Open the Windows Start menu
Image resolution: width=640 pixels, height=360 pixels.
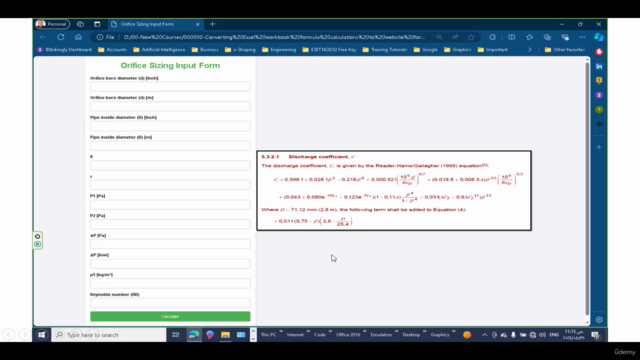click(x=42, y=335)
